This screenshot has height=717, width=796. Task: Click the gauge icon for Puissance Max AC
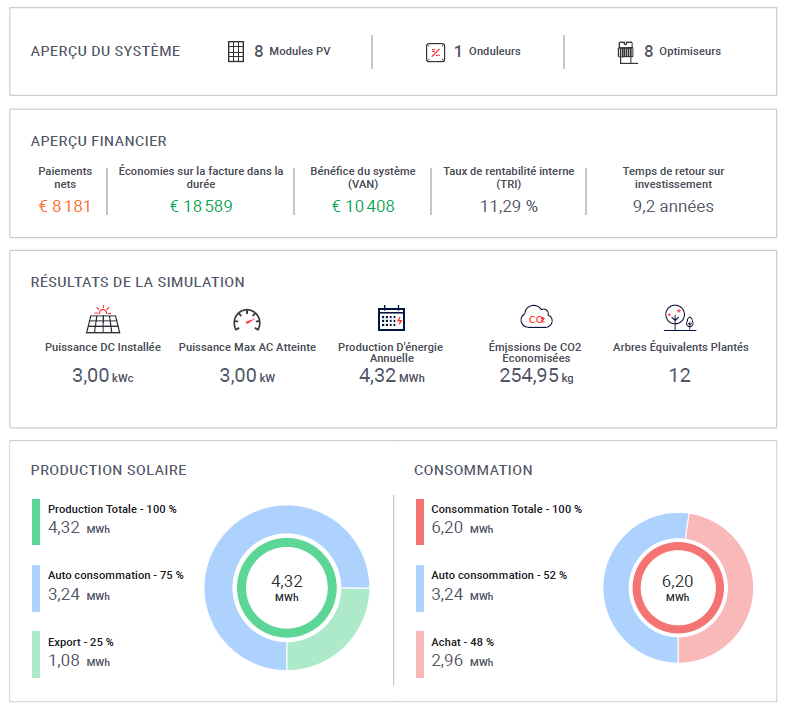(246, 319)
